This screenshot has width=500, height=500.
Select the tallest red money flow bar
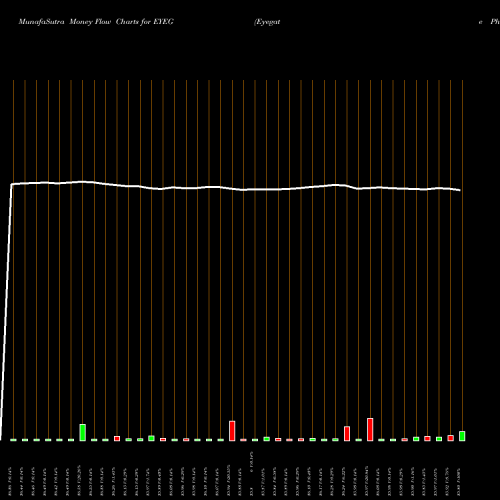(370, 429)
